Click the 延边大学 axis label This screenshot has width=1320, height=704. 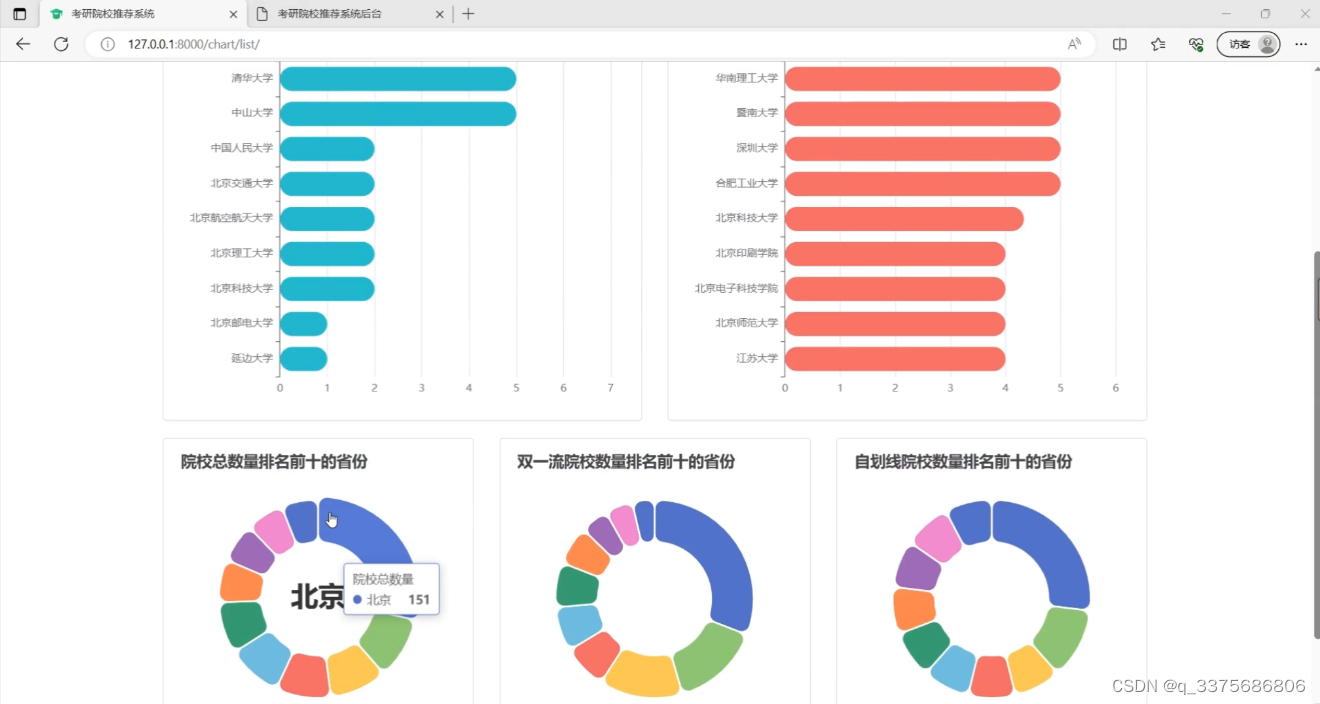tap(252, 358)
